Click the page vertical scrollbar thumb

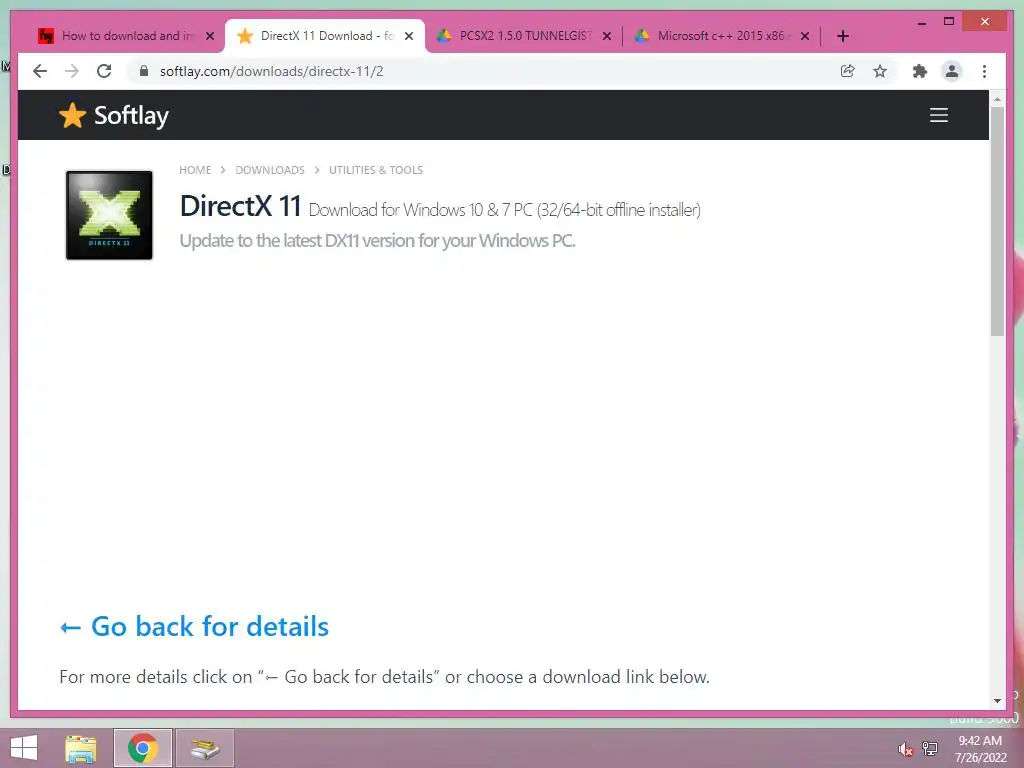click(997, 221)
